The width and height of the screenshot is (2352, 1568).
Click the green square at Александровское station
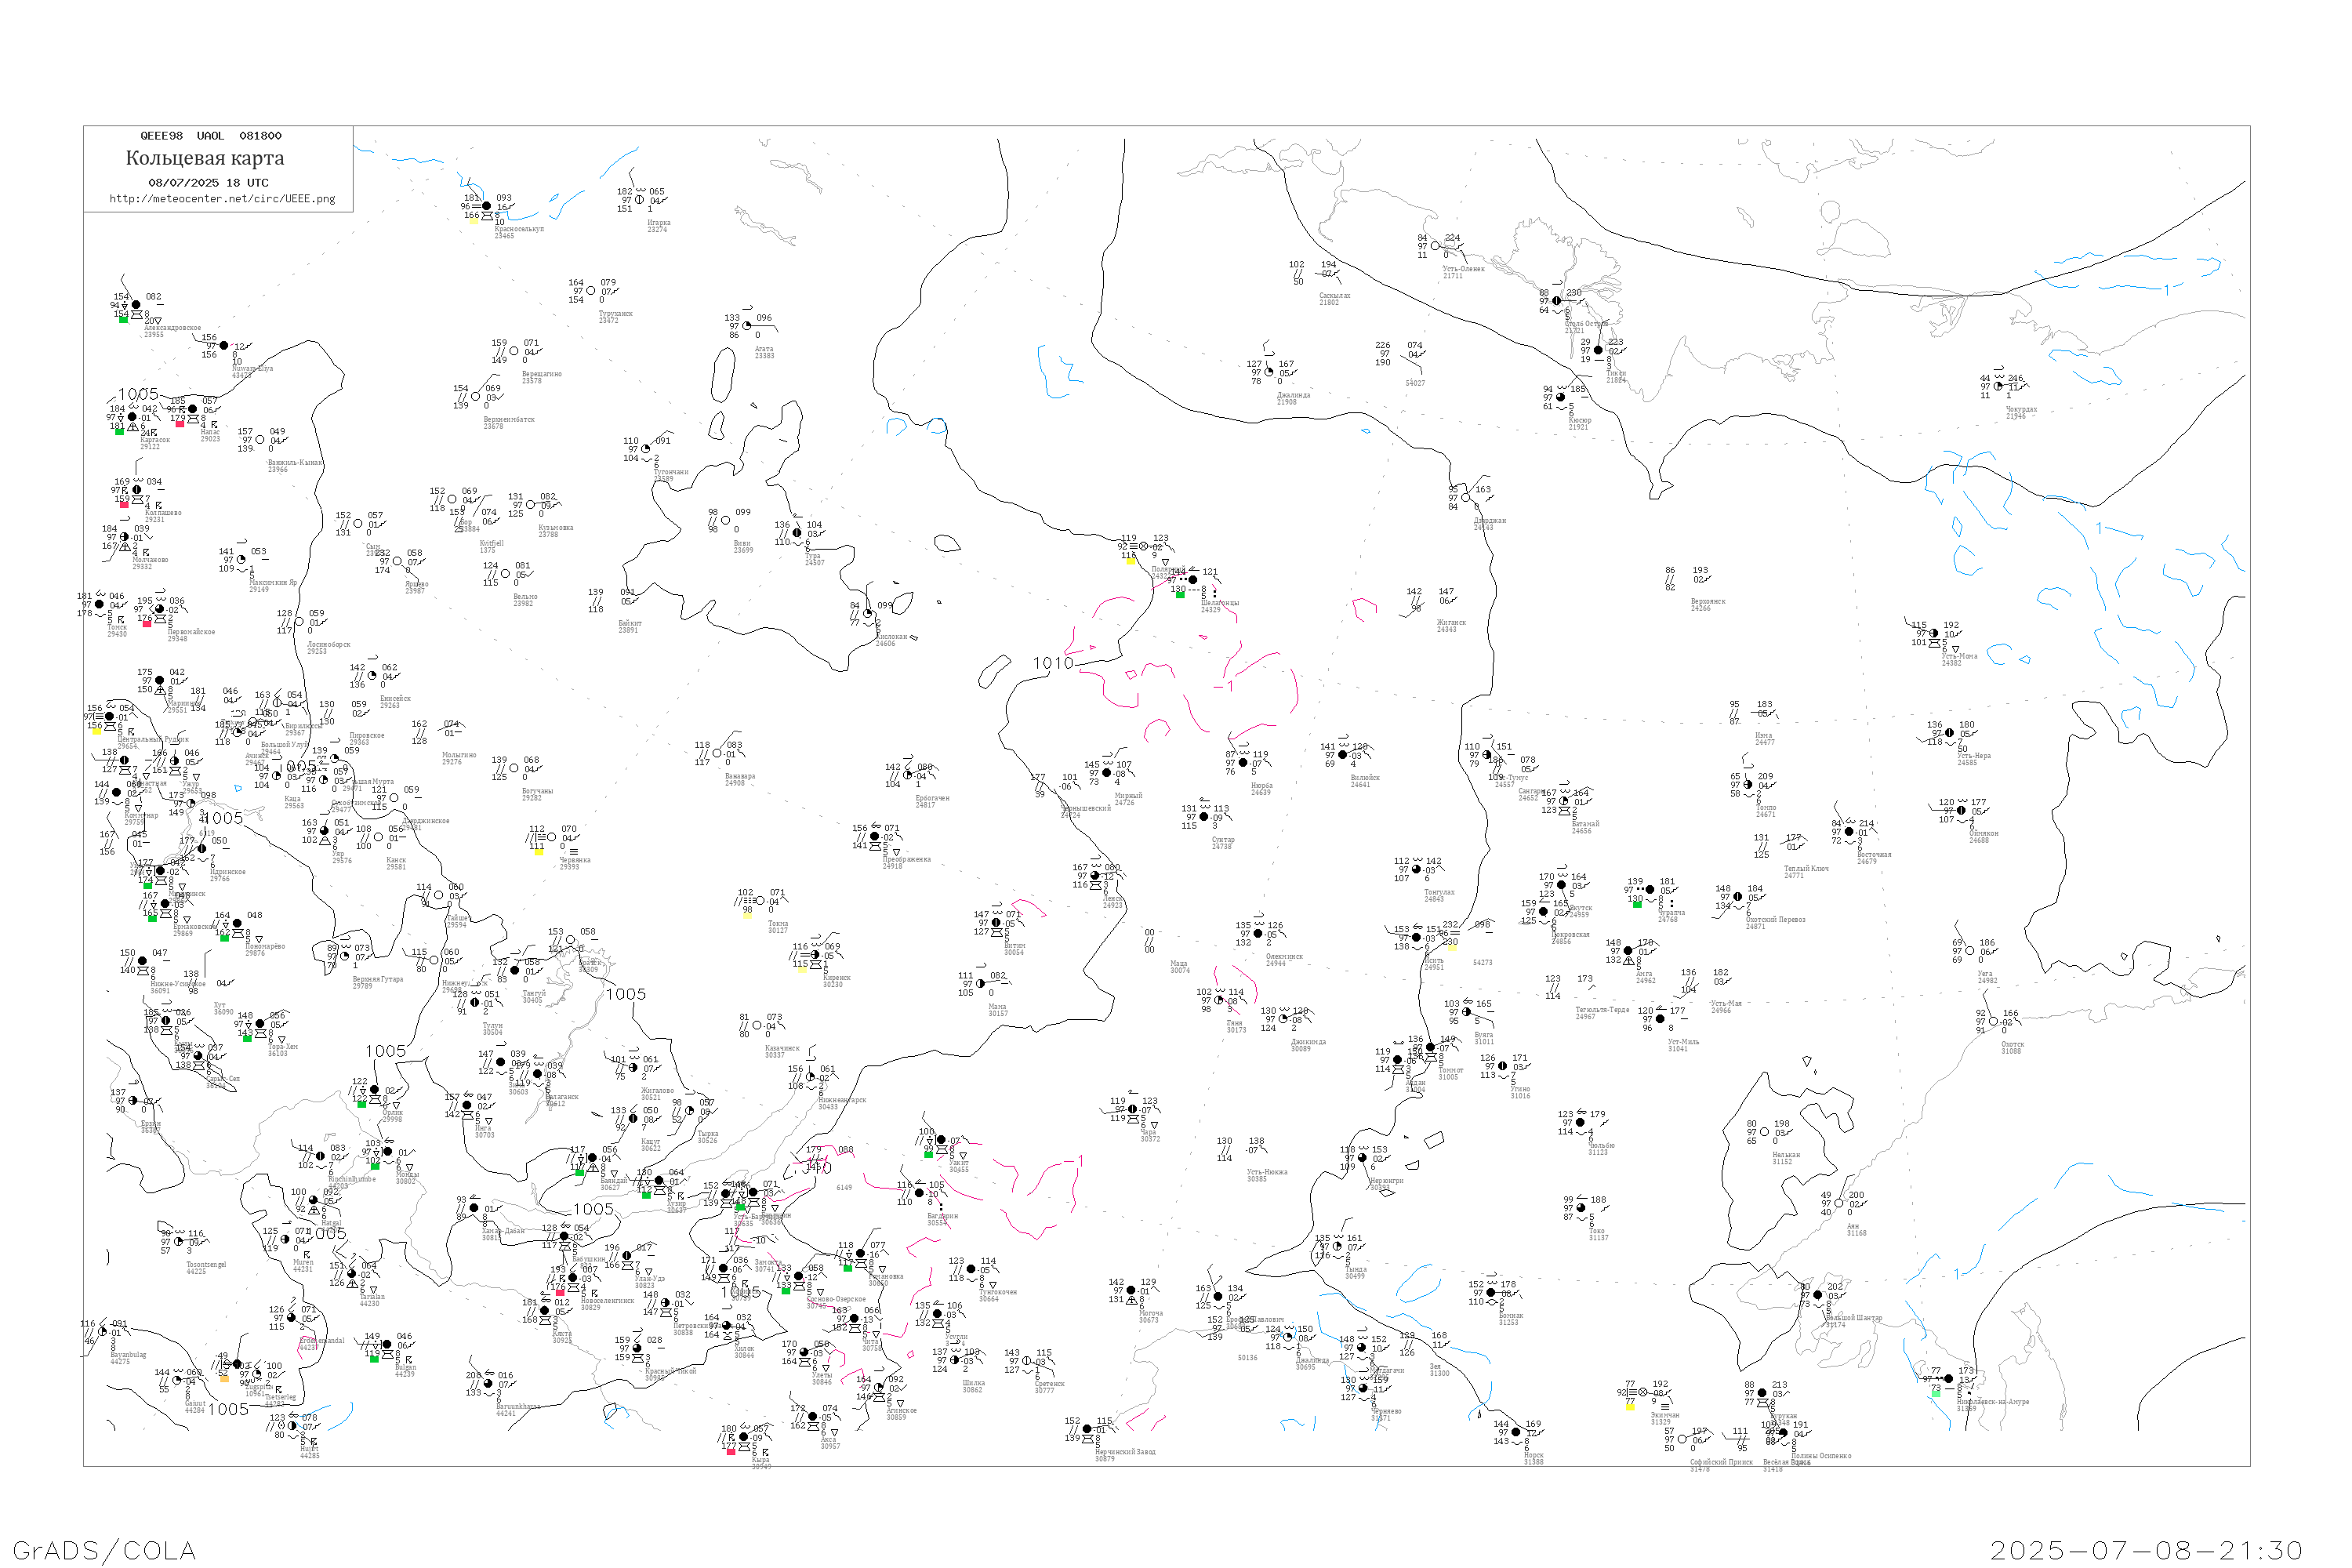123,320
